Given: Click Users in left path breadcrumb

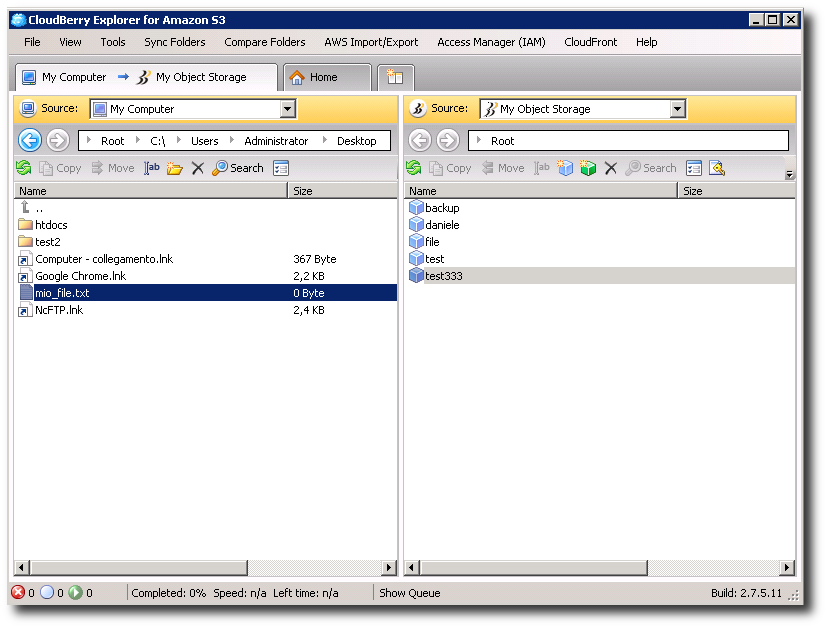Looking at the screenshot, I should click(205, 141).
